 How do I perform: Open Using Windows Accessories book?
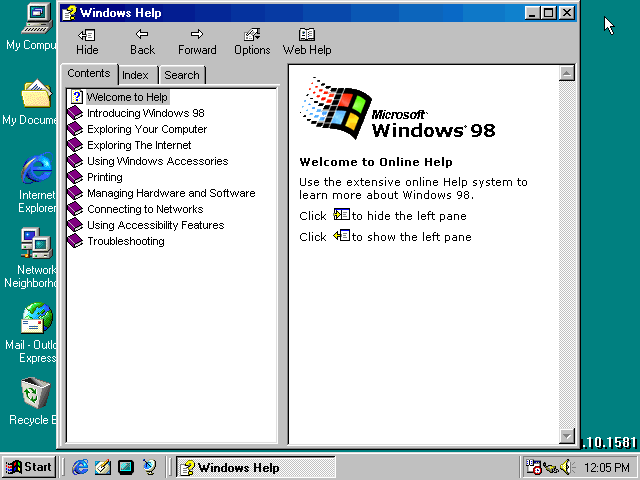(x=158, y=161)
